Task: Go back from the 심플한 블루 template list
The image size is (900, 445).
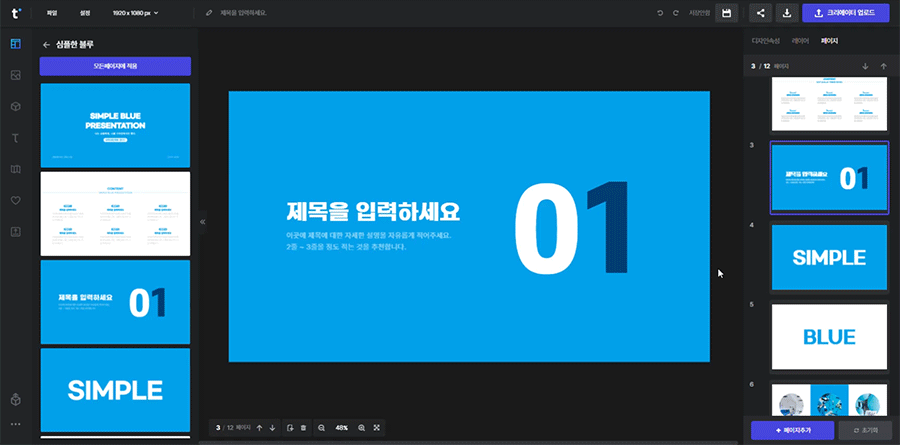Action: [x=46, y=45]
